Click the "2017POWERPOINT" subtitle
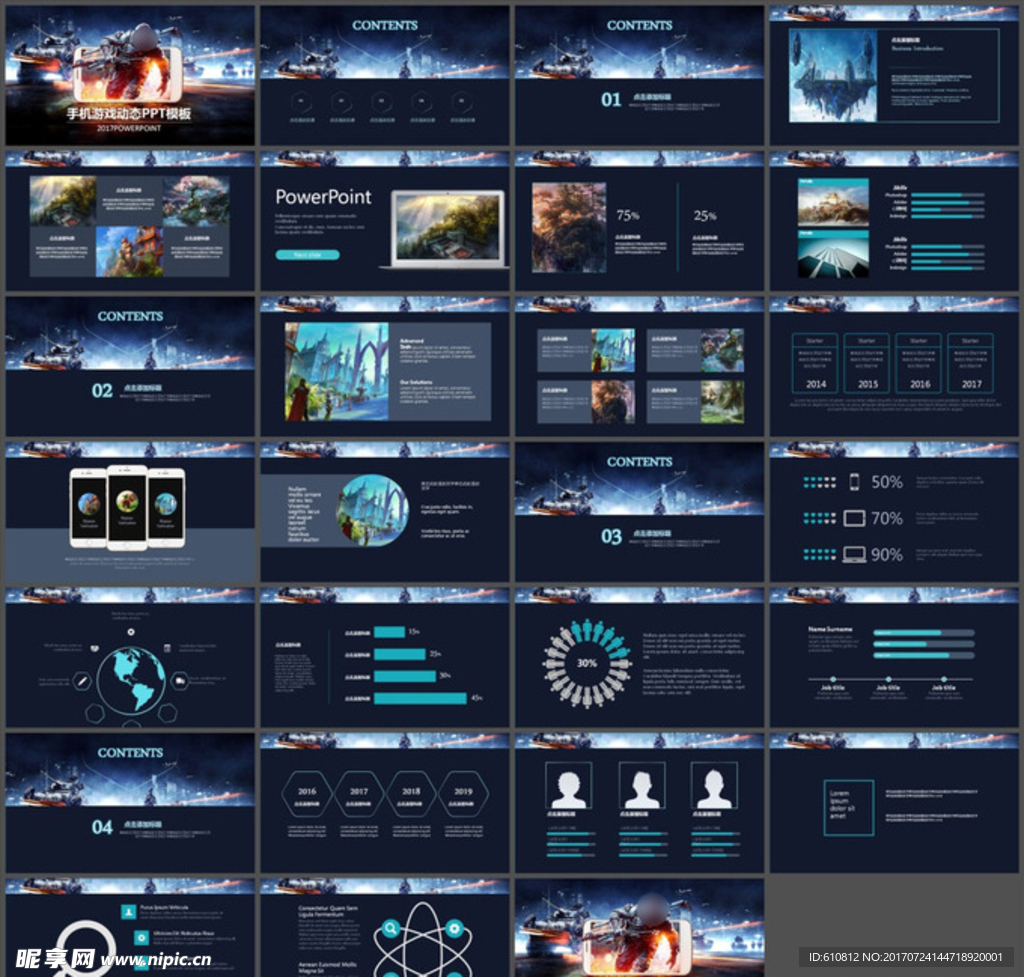The width and height of the screenshot is (1024, 977). (x=129, y=128)
